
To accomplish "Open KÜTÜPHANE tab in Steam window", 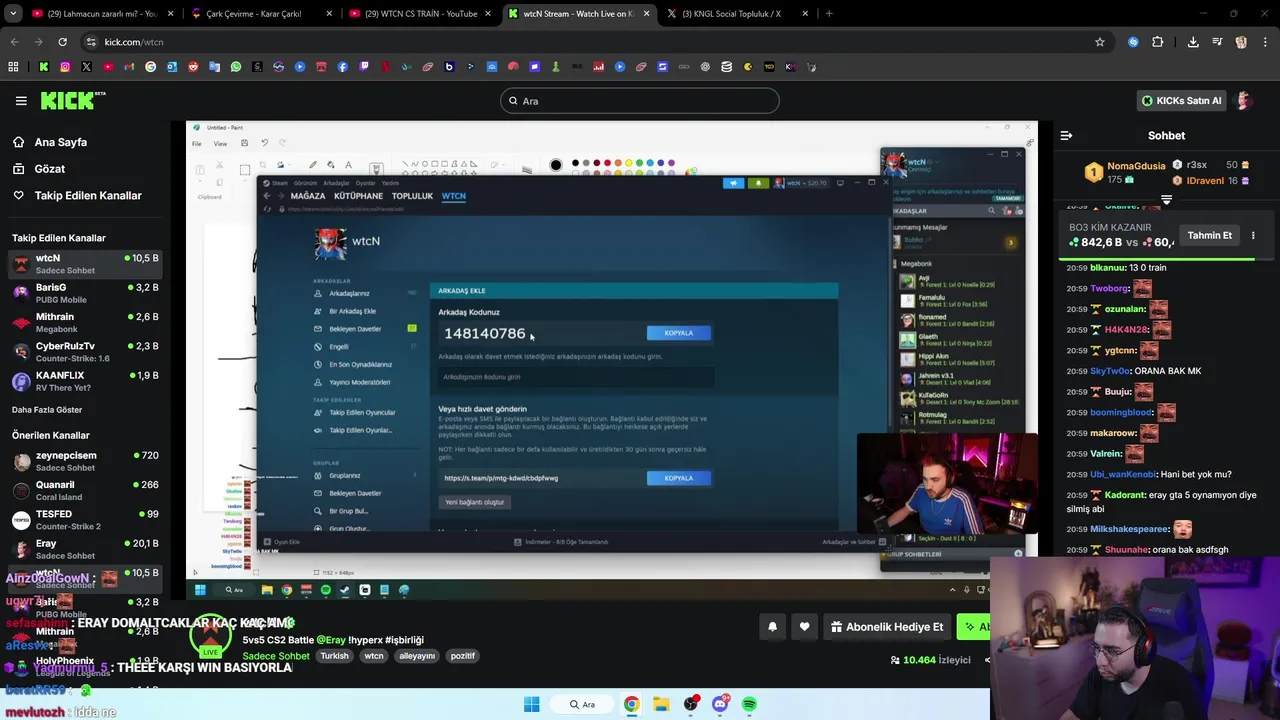I will 358,196.
